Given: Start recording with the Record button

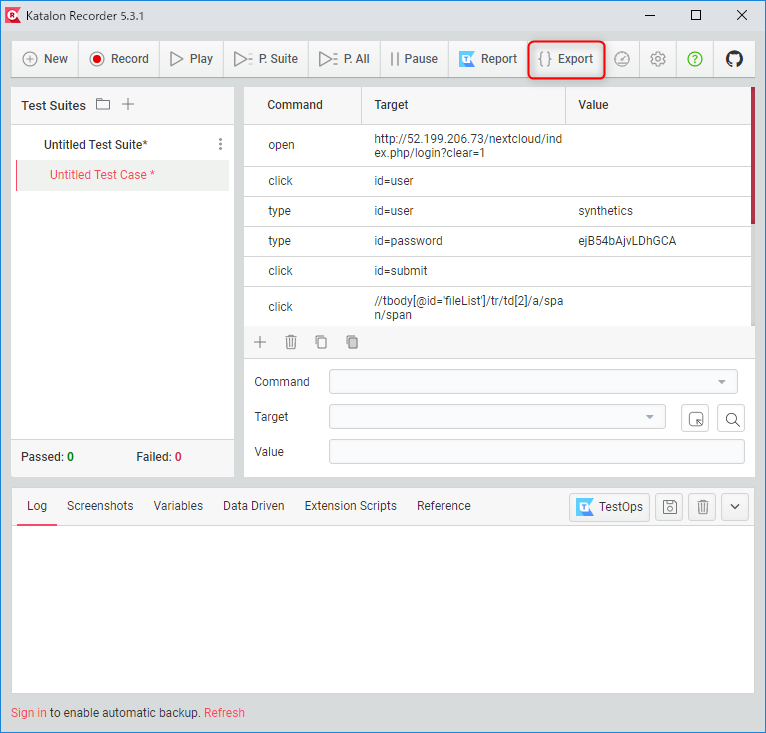Looking at the screenshot, I should coord(119,59).
